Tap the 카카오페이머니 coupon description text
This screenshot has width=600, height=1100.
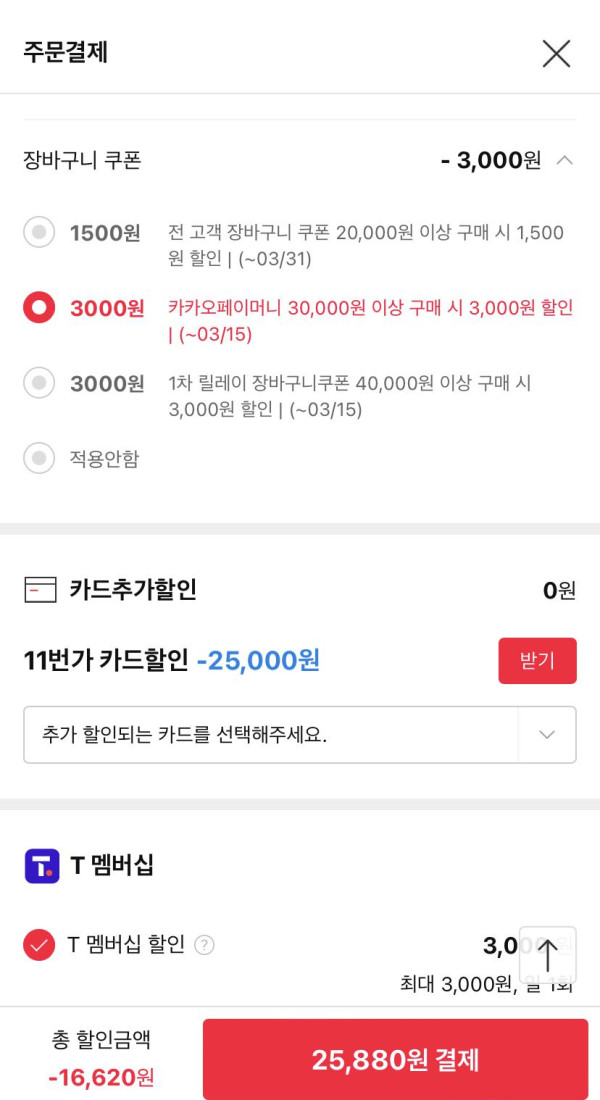(x=370, y=321)
